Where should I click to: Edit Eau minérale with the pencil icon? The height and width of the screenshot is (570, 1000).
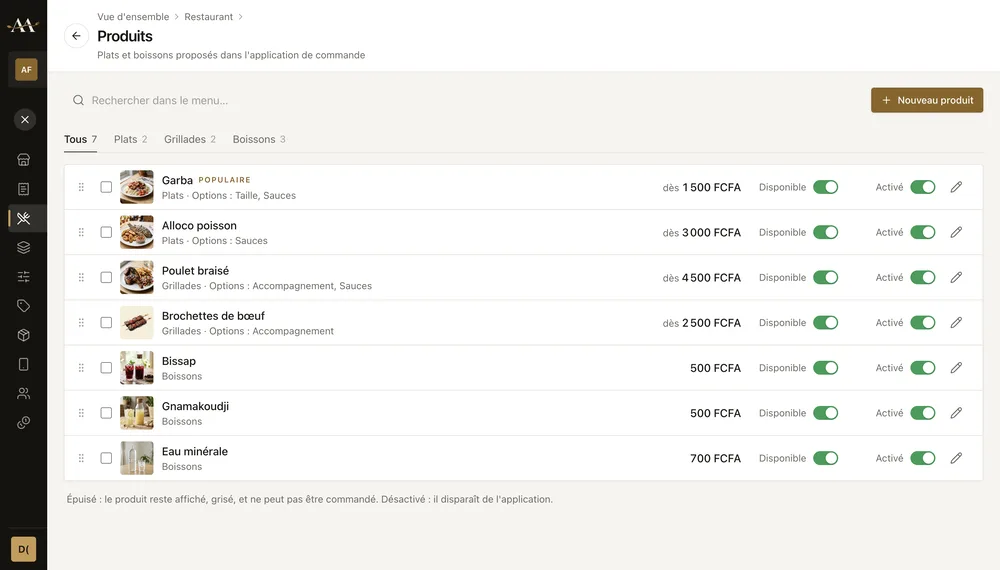click(956, 458)
